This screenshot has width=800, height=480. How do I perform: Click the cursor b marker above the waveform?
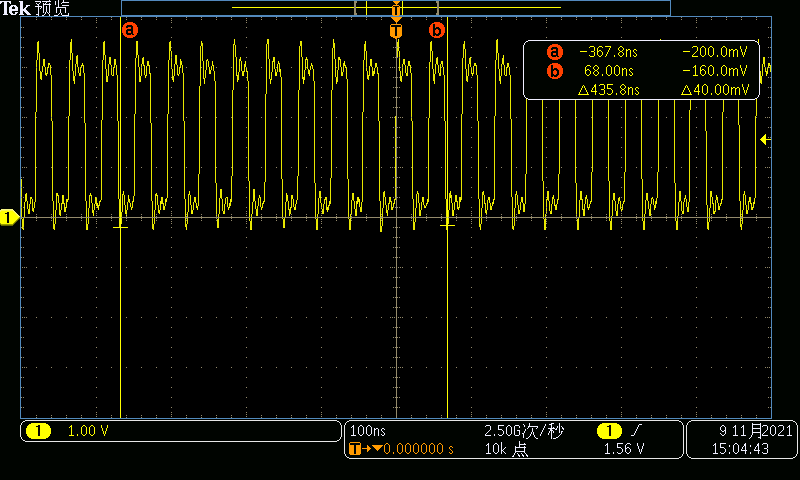(436, 30)
